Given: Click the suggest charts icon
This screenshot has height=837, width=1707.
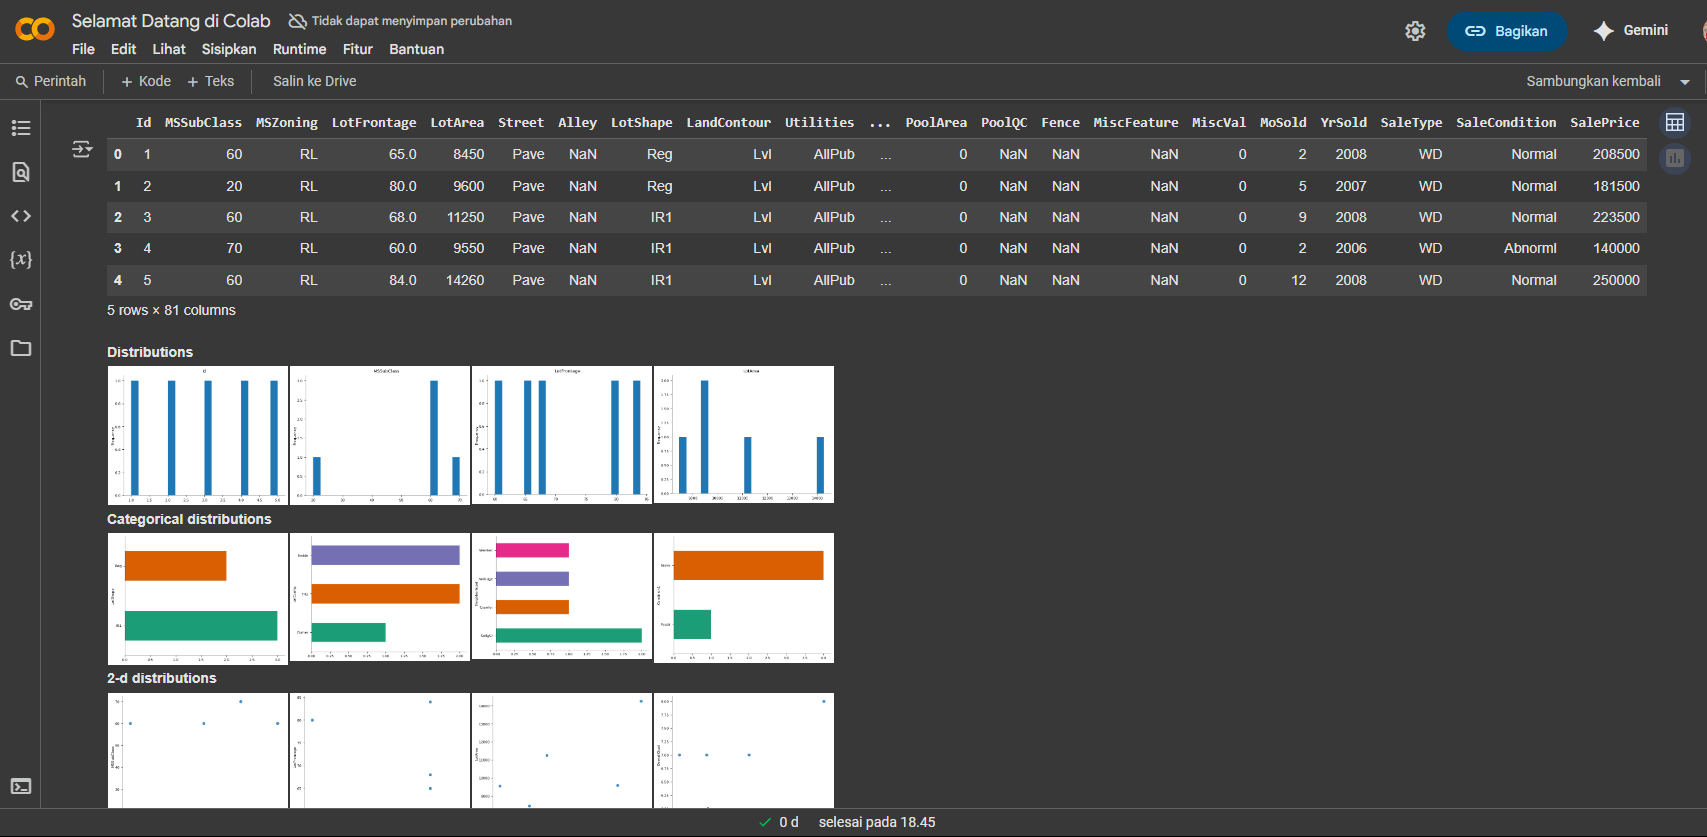Looking at the screenshot, I should point(1675,158).
